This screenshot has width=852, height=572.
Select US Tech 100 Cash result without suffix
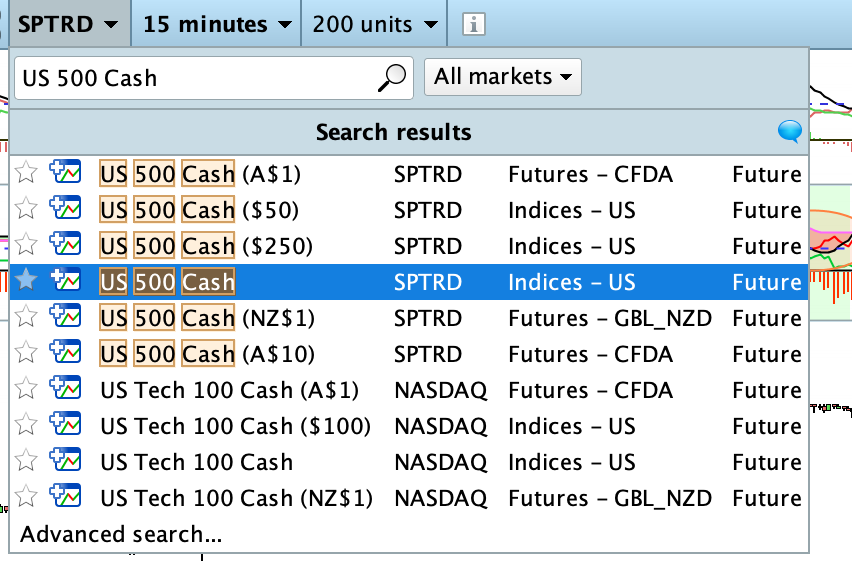(x=197, y=462)
